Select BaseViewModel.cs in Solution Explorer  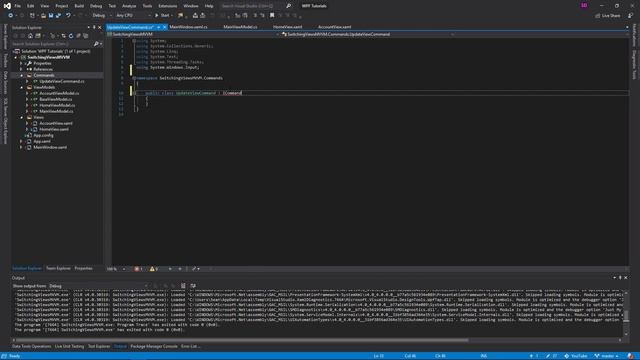[x=56, y=99]
